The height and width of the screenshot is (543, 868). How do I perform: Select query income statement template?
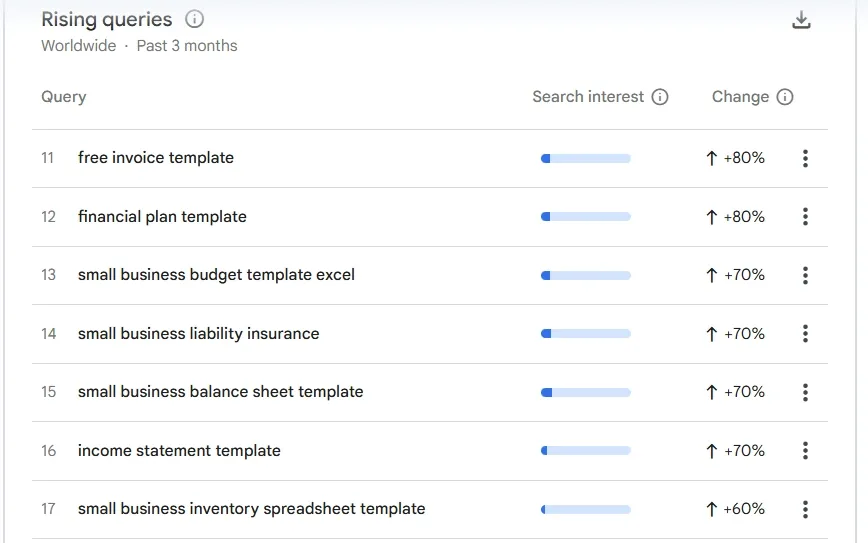[x=179, y=451]
